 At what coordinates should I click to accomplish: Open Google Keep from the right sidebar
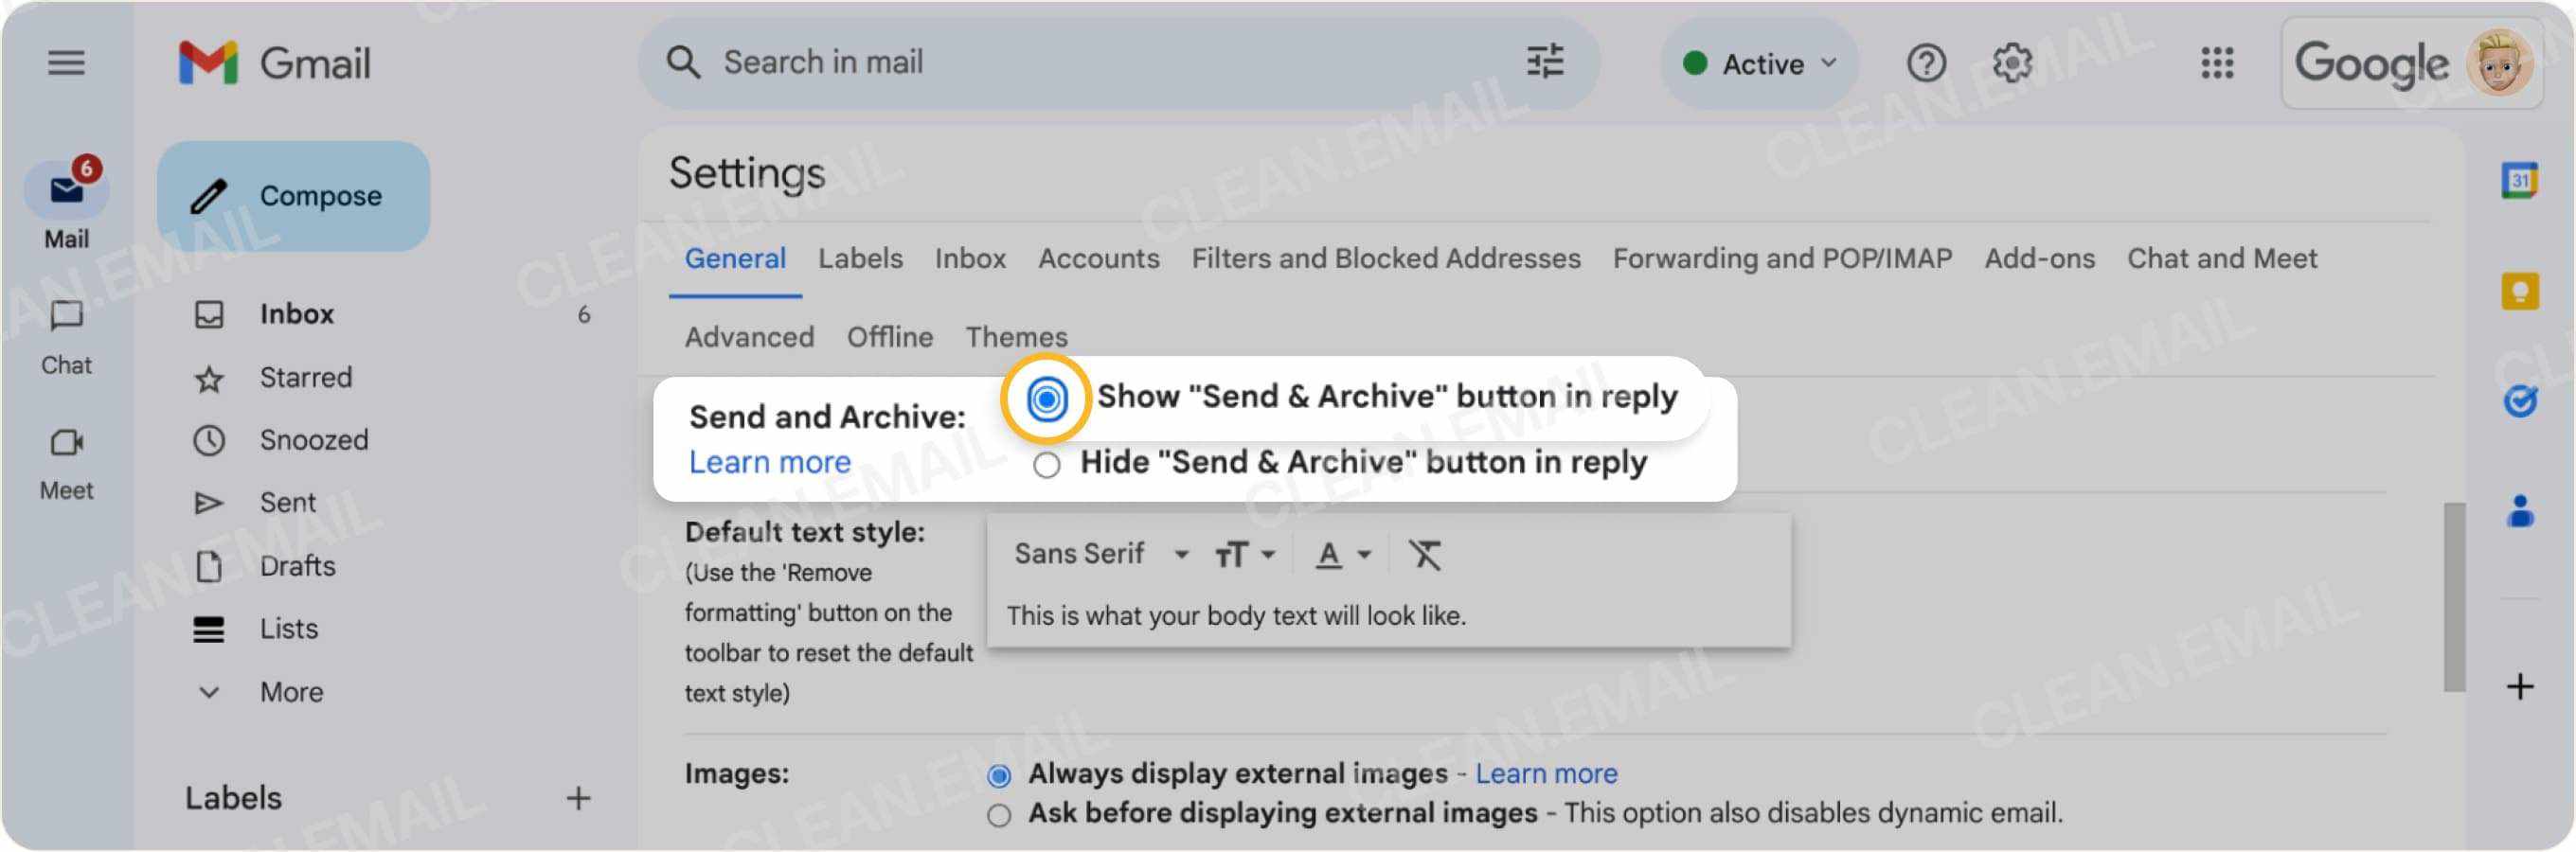pos(2521,291)
